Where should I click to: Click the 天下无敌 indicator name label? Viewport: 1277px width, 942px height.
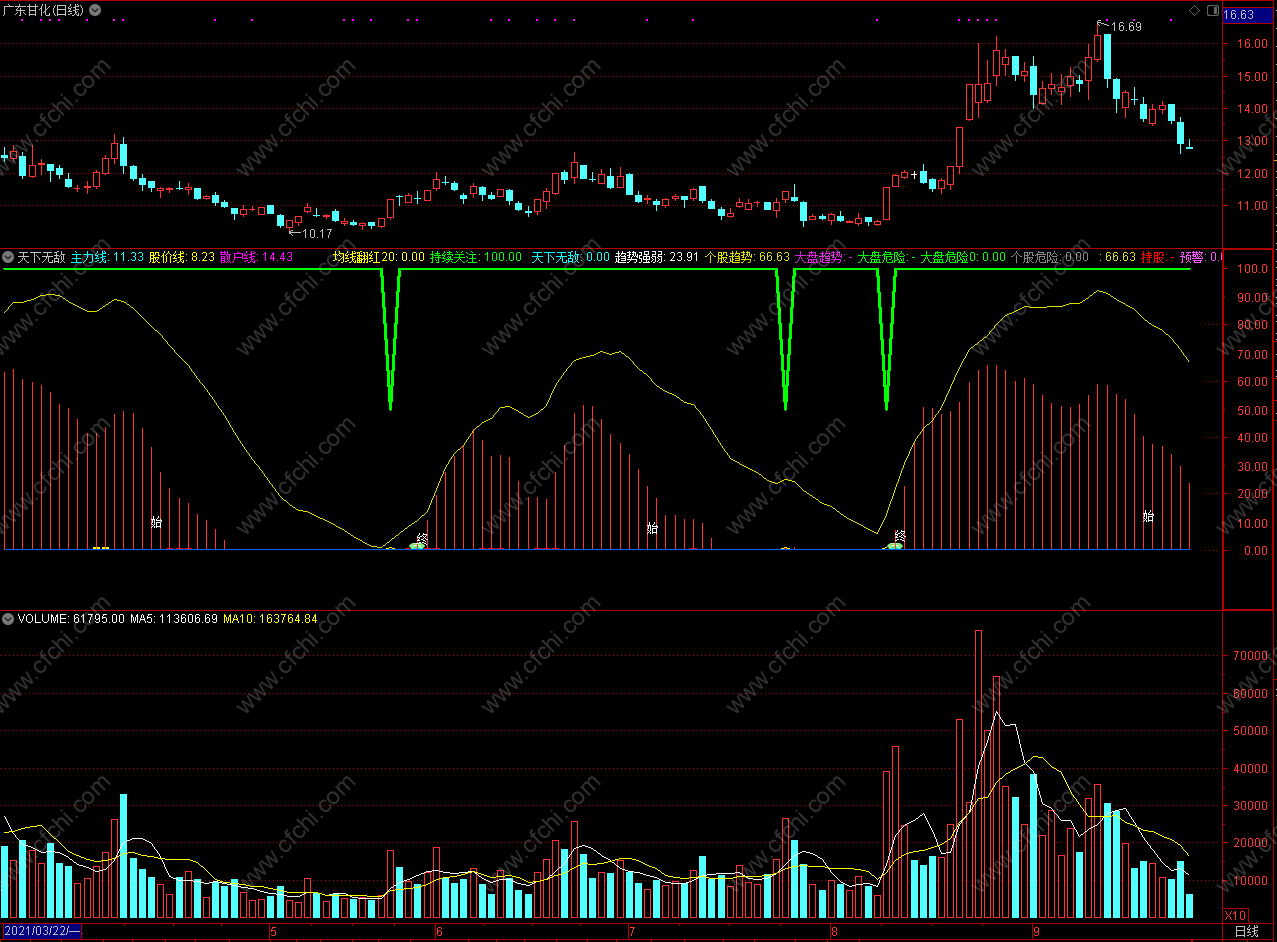tap(41, 257)
